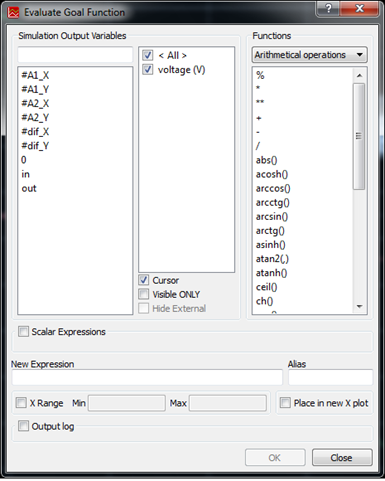This screenshot has width=385, height=481.
Task: Pick the ** power operator
Action: point(260,102)
